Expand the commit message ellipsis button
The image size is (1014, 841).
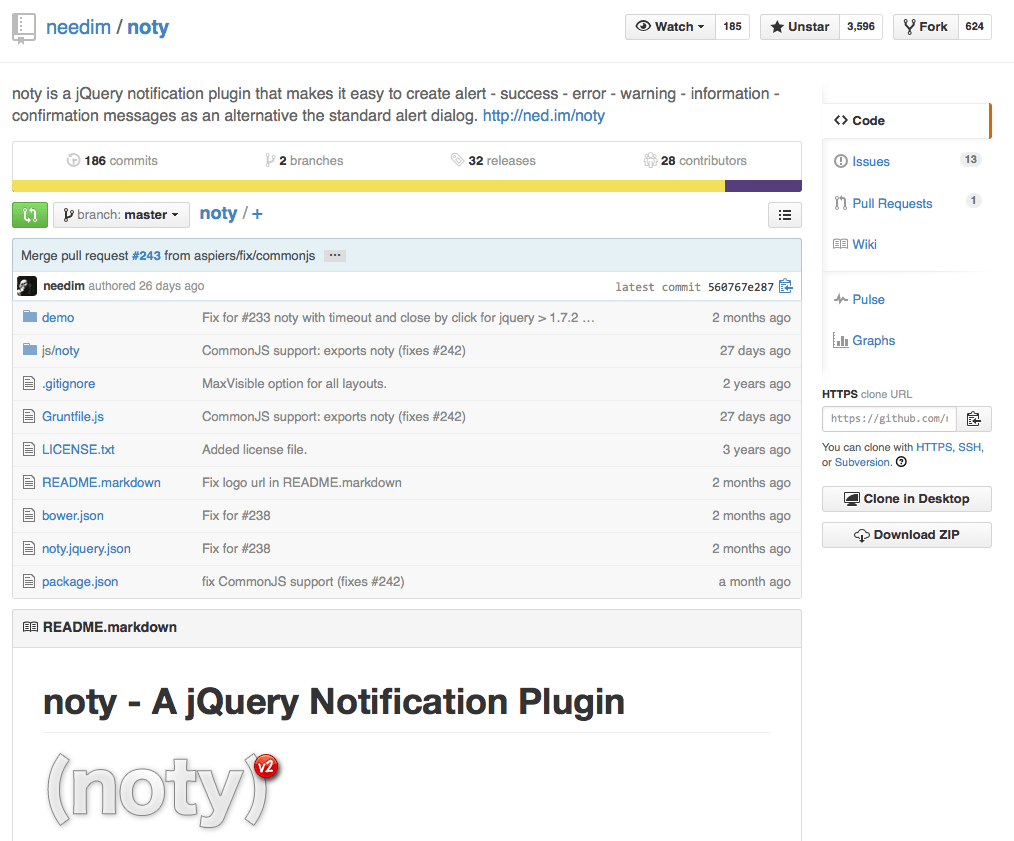click(x=335, y=256)
